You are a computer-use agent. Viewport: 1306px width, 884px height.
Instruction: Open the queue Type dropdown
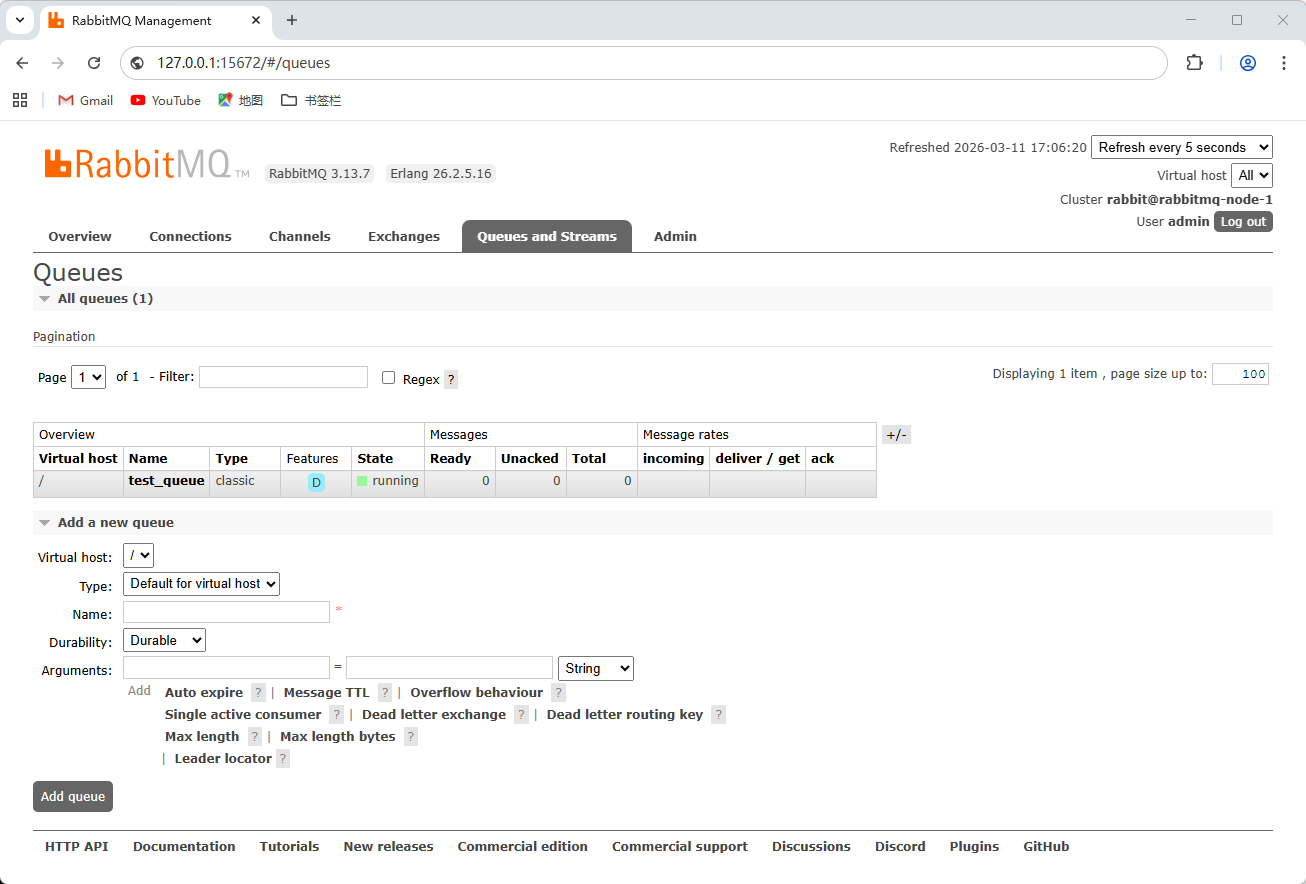[x=201, y=583]
